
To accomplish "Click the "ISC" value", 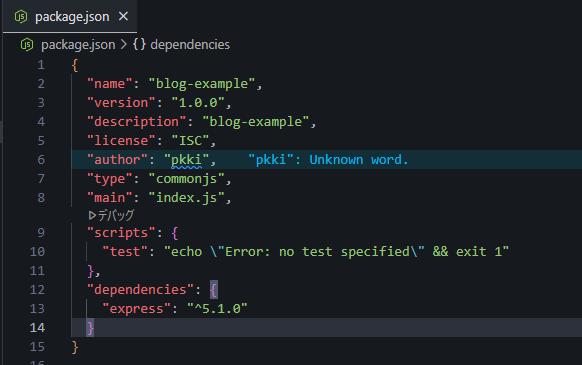I will tap(190, 141).
